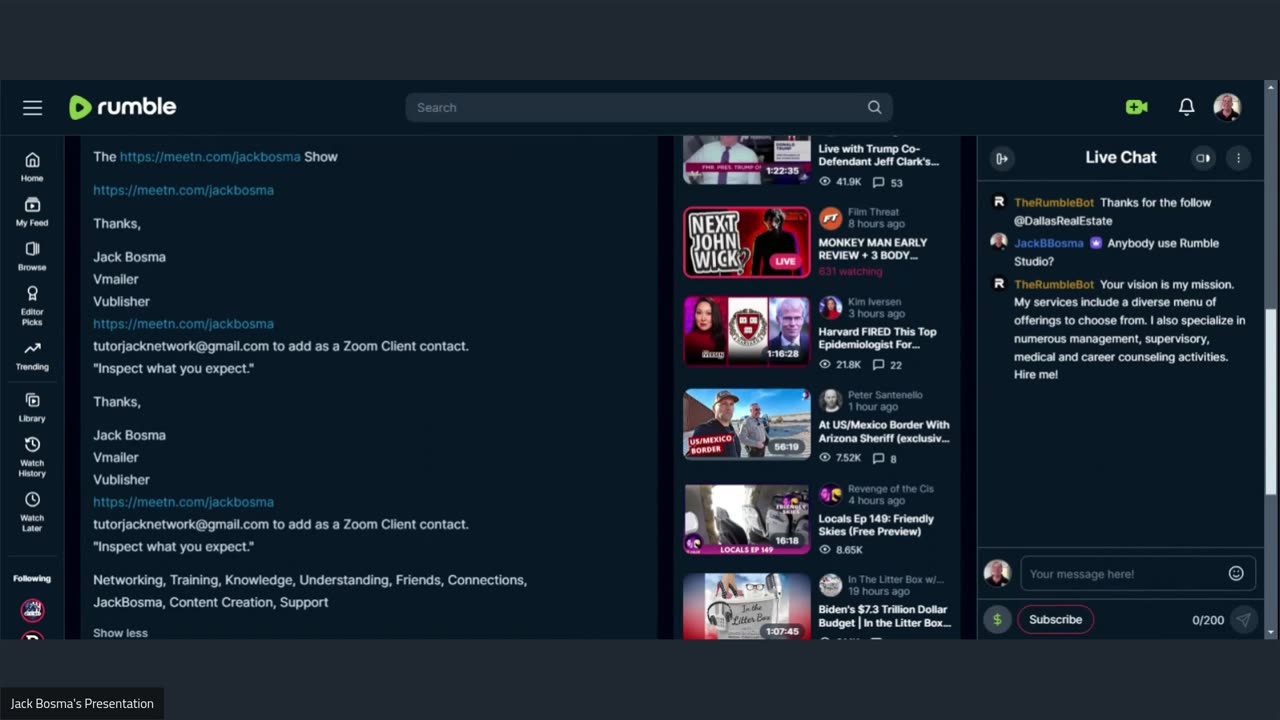
Task: Click title 'Harvard FIRED This Top Epidemiologist For...'
Action: click(x=877, y=338)
